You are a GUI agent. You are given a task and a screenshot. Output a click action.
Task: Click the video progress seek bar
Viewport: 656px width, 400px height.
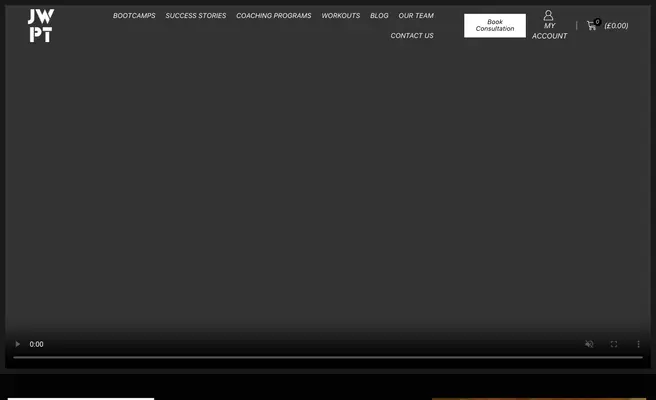pyautogui.click(x=328, y=357)
